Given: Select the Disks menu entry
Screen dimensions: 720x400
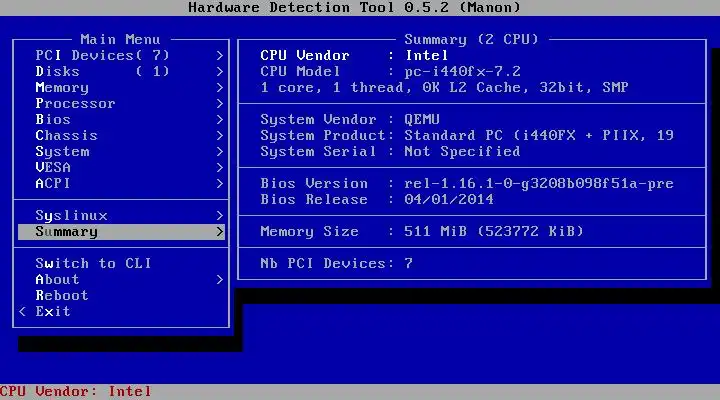Looking at the screenshot, I should (121, 72).
